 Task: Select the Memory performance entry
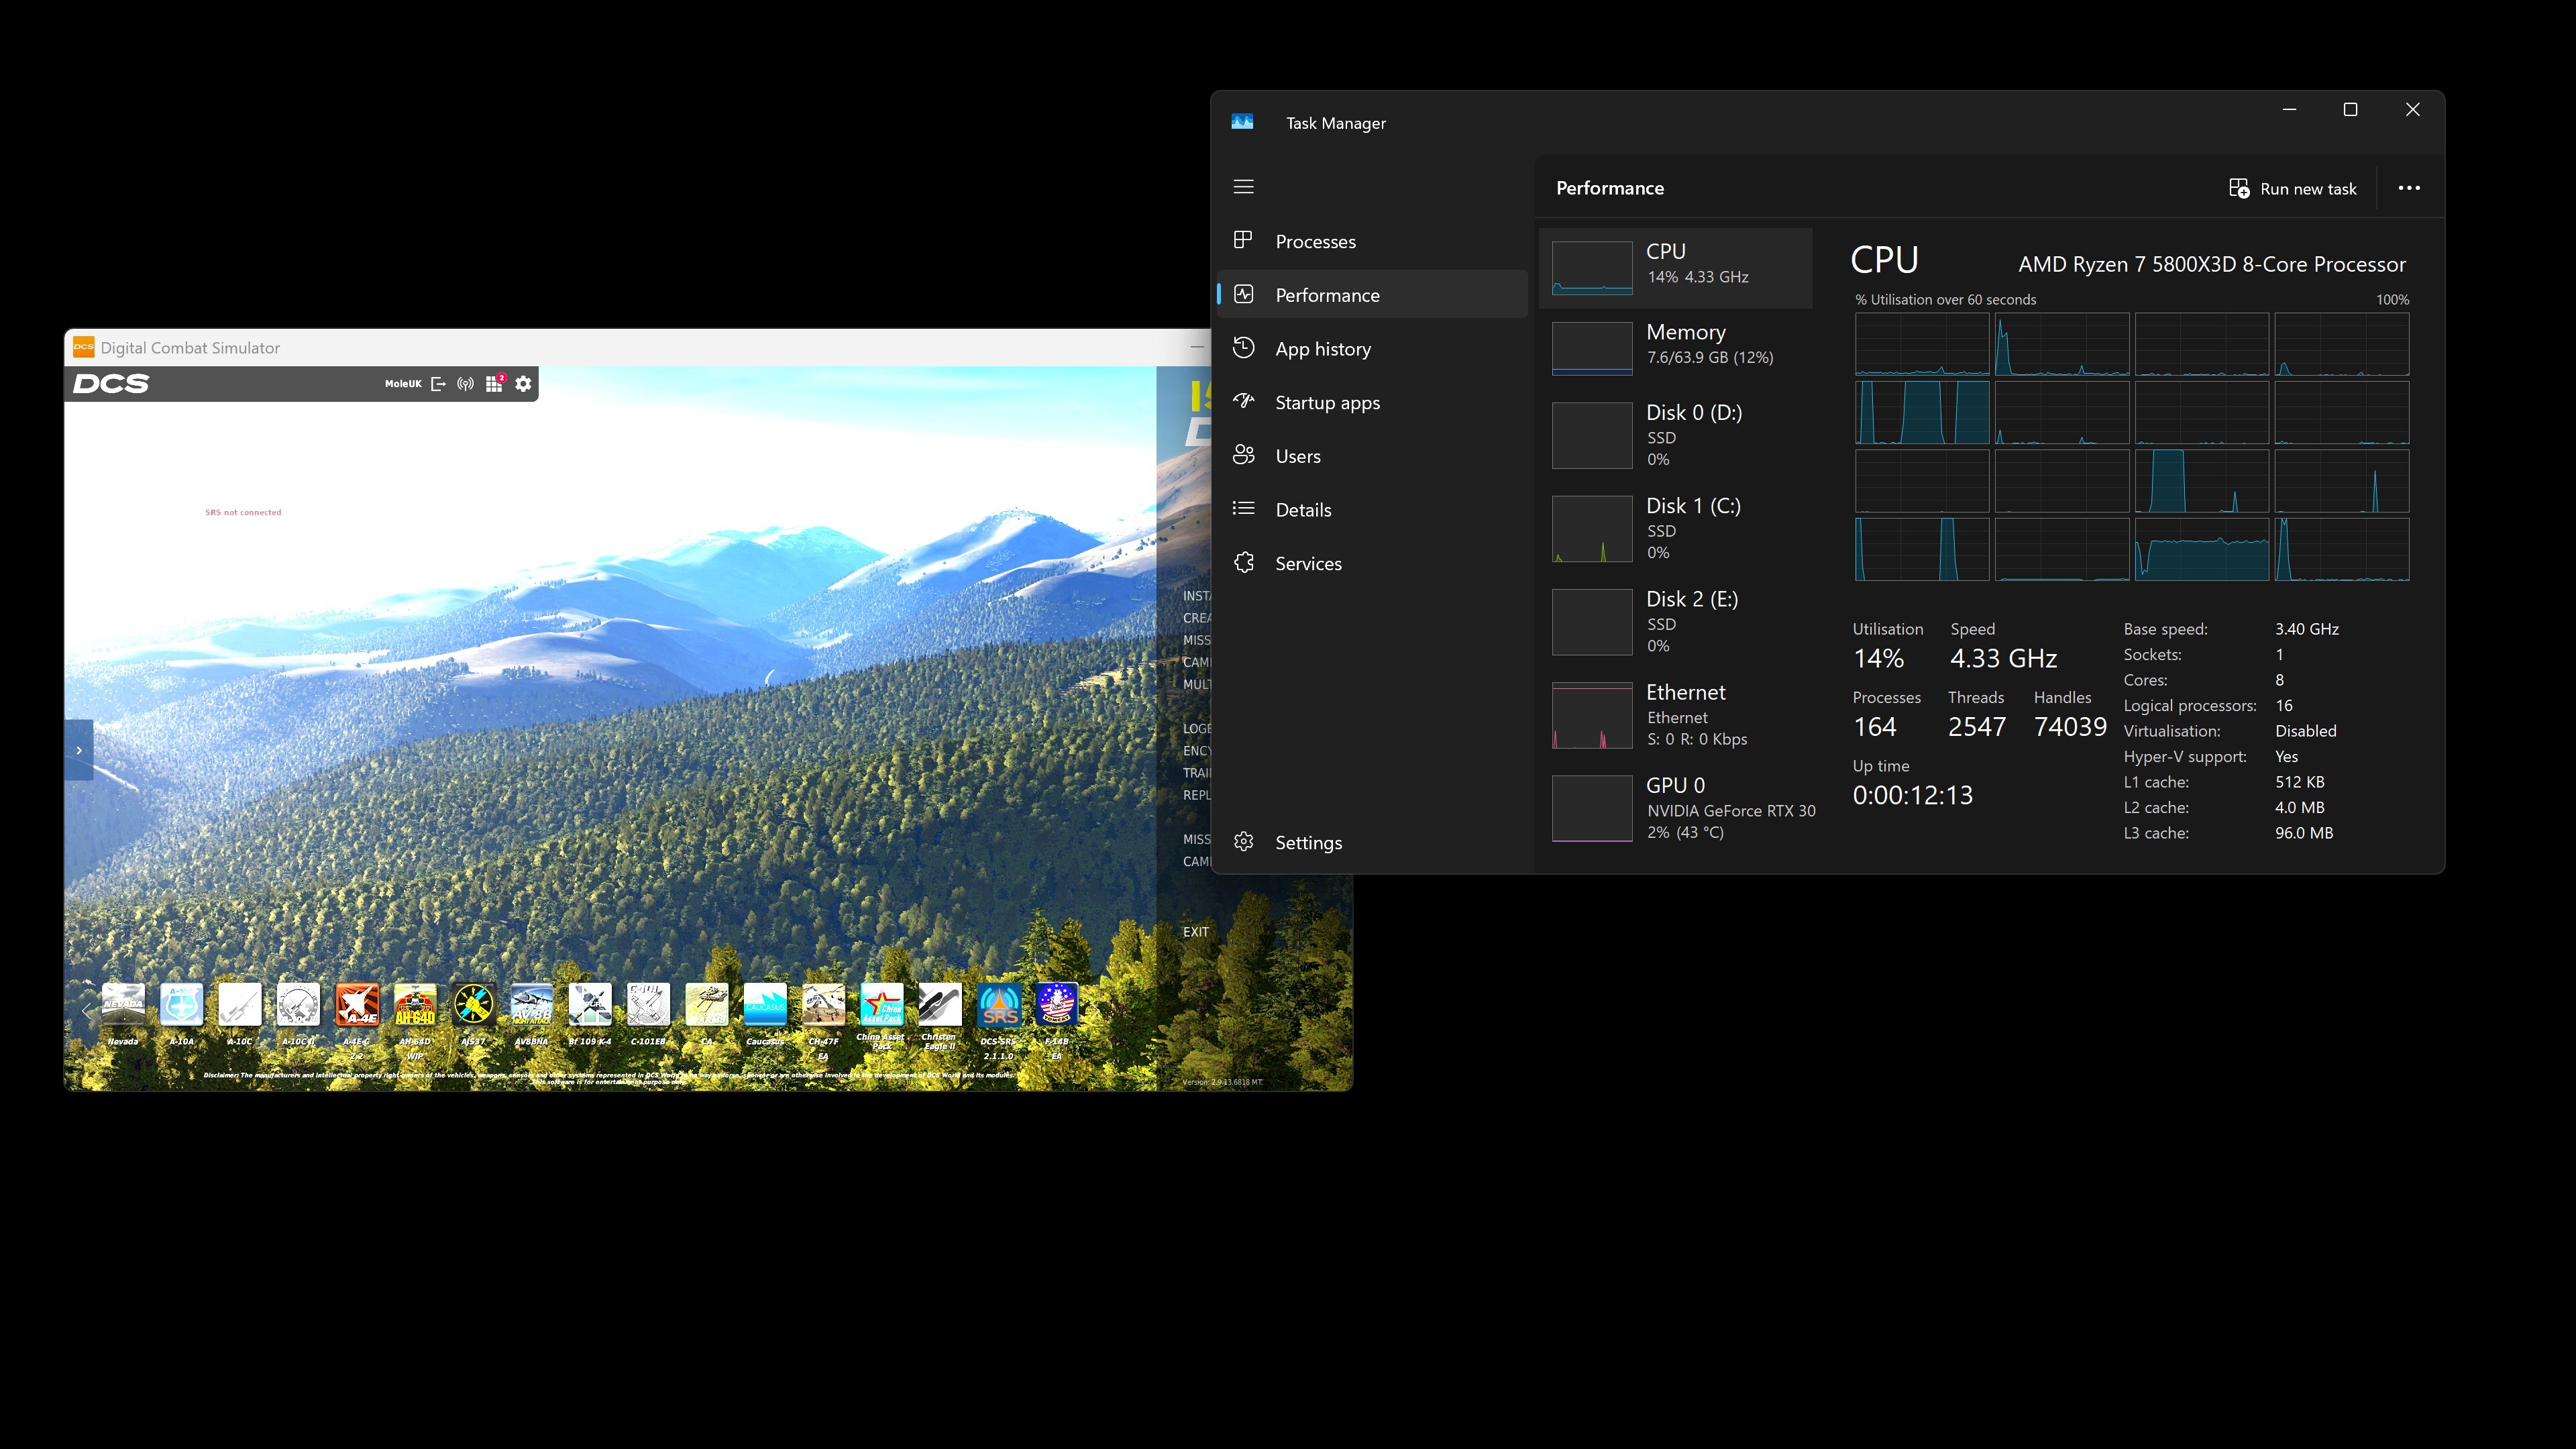tap(1675, 348)
